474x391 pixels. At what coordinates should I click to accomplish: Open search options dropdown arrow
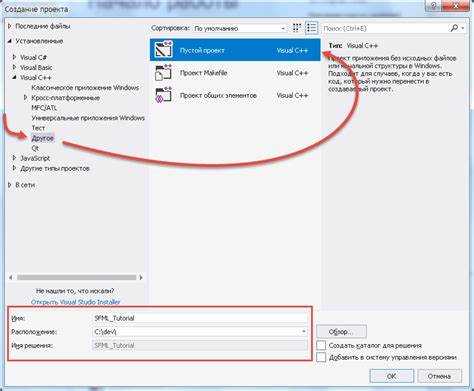coord(463,28)
